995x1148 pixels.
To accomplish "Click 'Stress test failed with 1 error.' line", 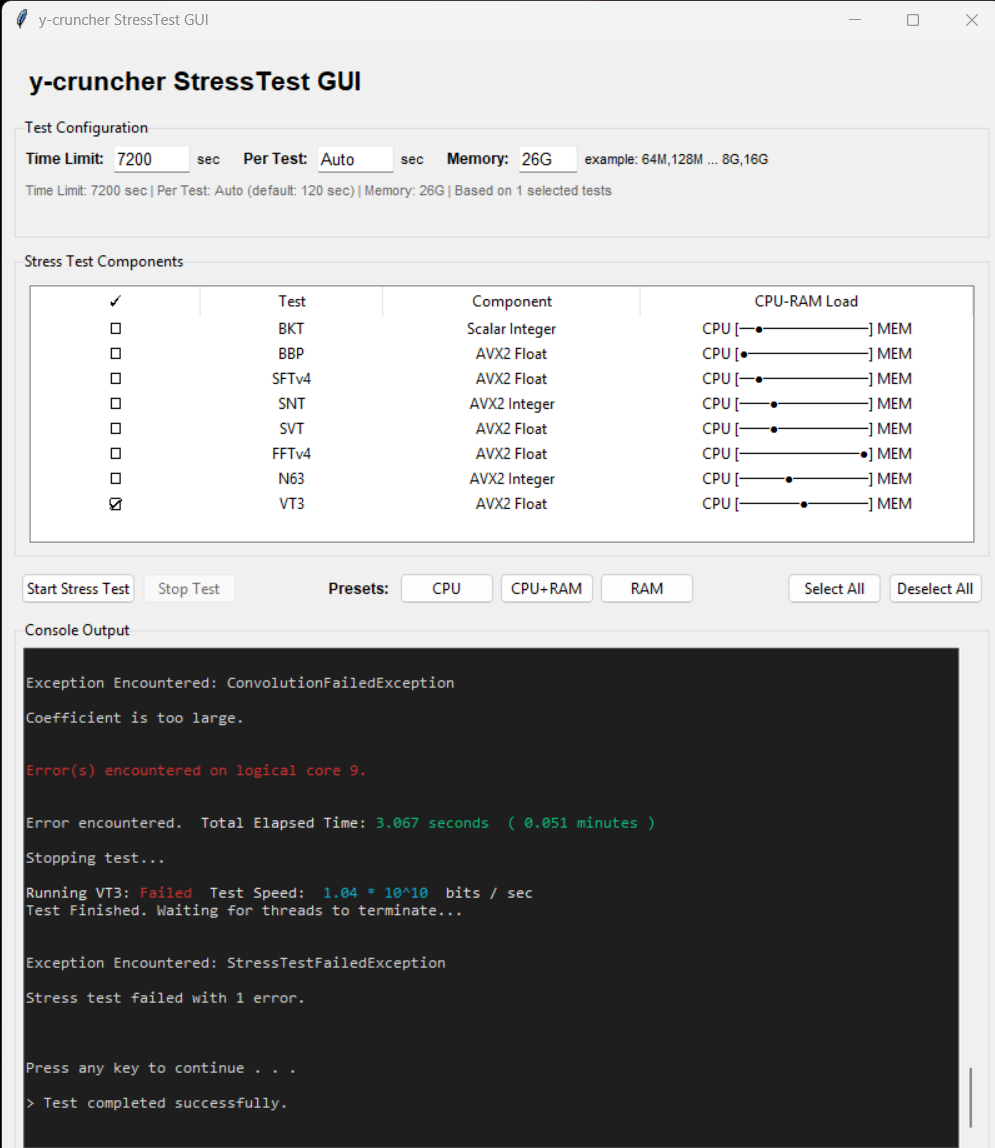I will (165, 998).
